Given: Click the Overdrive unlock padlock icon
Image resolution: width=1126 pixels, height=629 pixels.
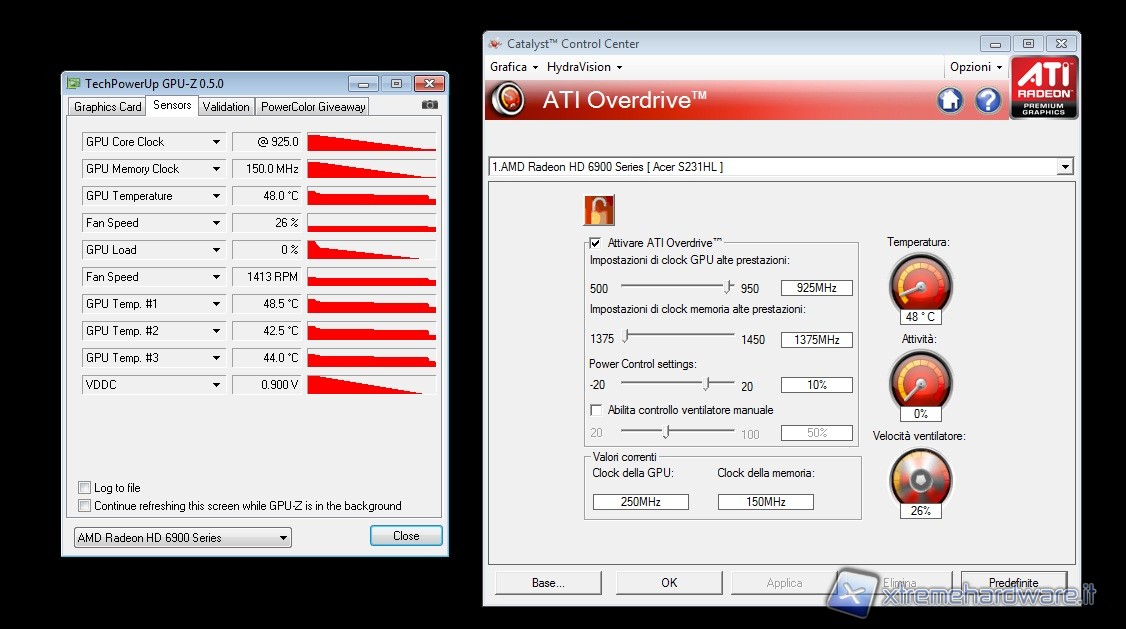Looking at the screenshot, I should click(598, 211).
